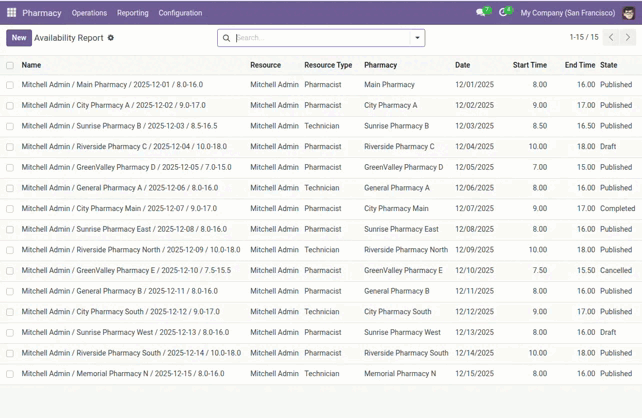The height and width of the screenshot is (418, 642).
Task: Check the GreenValley Pharmacy D row checkbox
Action: (x=10, y=167)
